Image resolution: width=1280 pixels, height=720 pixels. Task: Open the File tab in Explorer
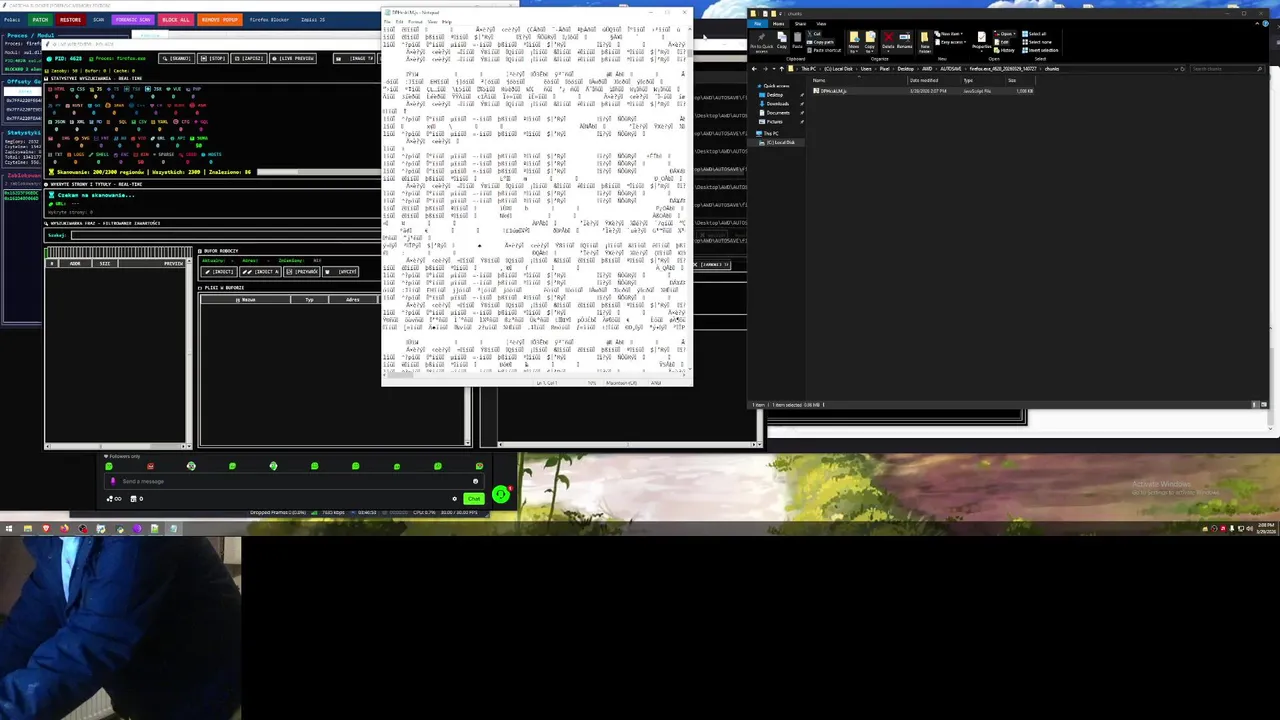click(x=757, y=24)
